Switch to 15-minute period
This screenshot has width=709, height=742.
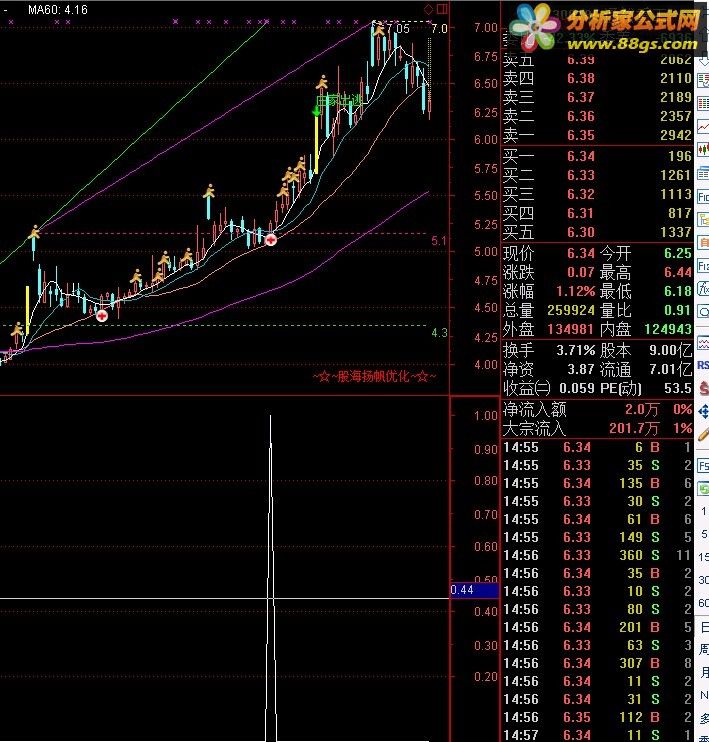[x=704, y=557]
